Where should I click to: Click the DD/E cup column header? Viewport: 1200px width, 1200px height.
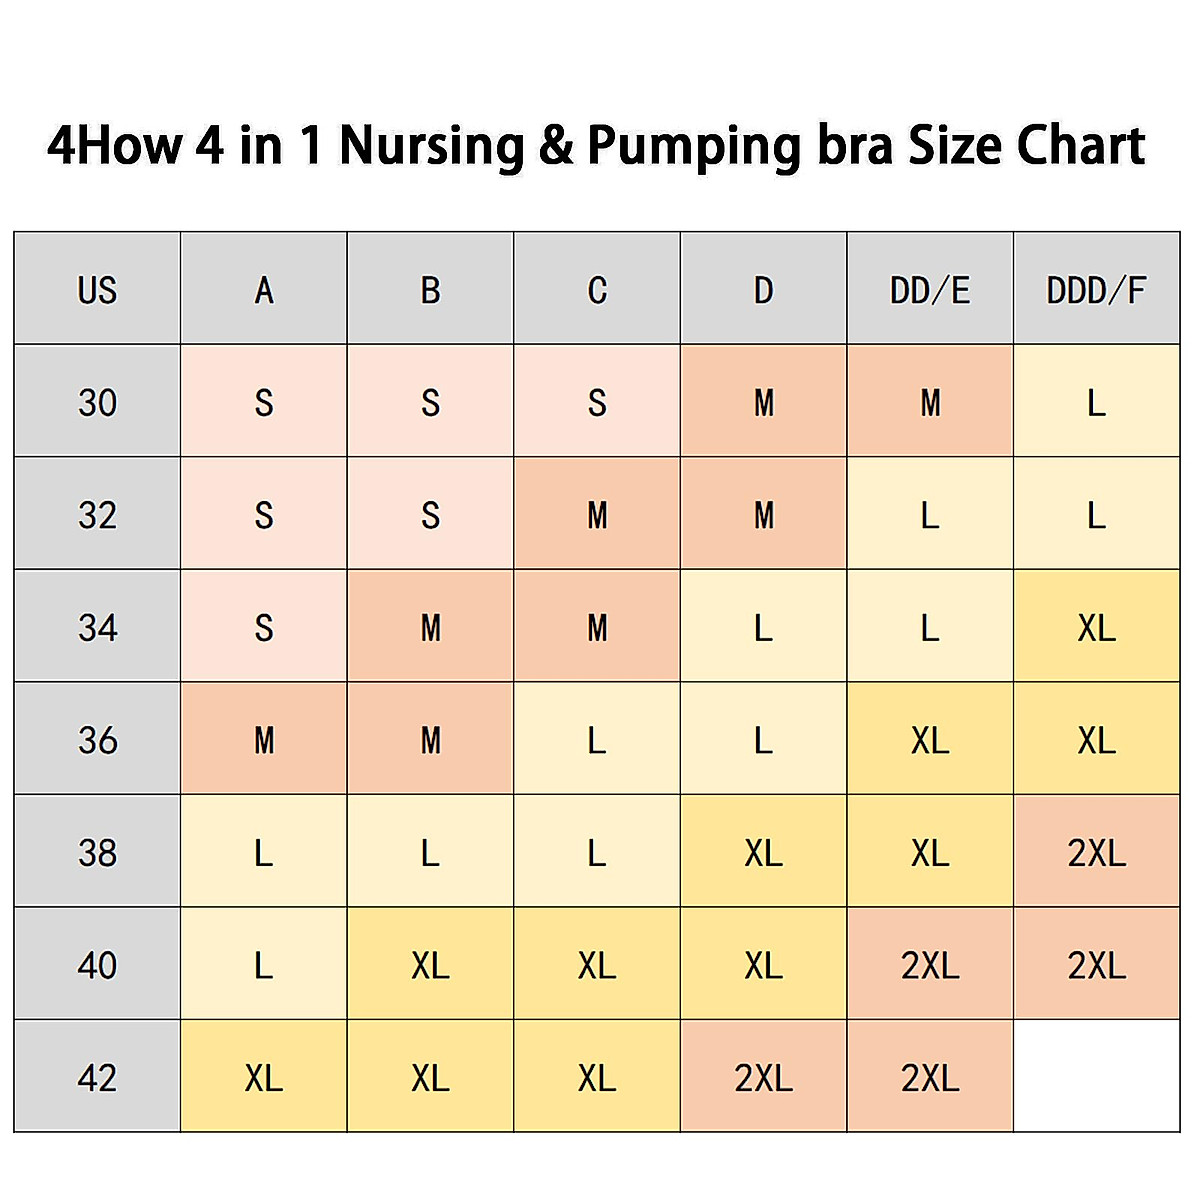pos(930,290)
